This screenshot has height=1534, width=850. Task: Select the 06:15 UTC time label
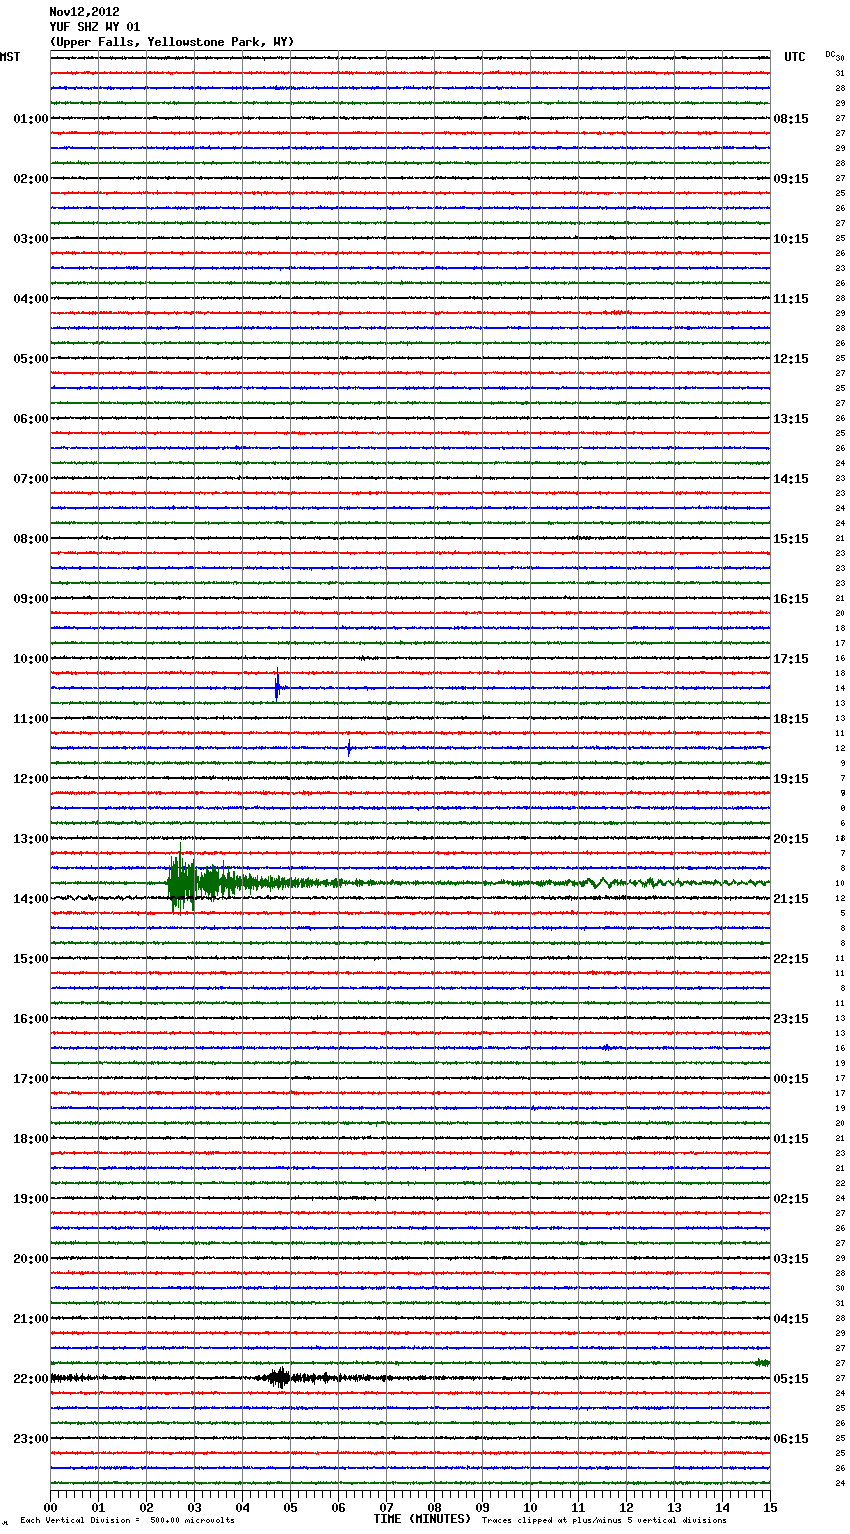[x=791, y=1439]
